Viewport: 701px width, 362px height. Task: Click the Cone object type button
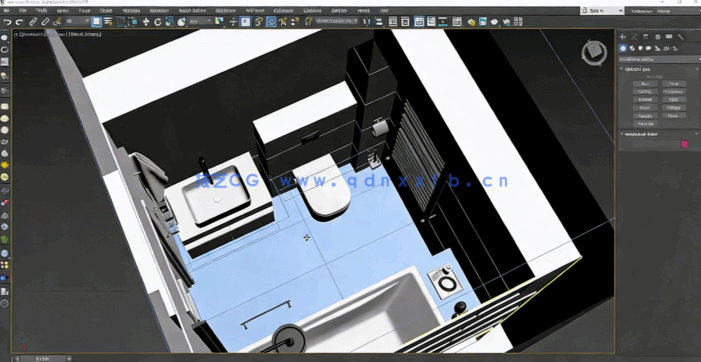click(x=674, y=84)
